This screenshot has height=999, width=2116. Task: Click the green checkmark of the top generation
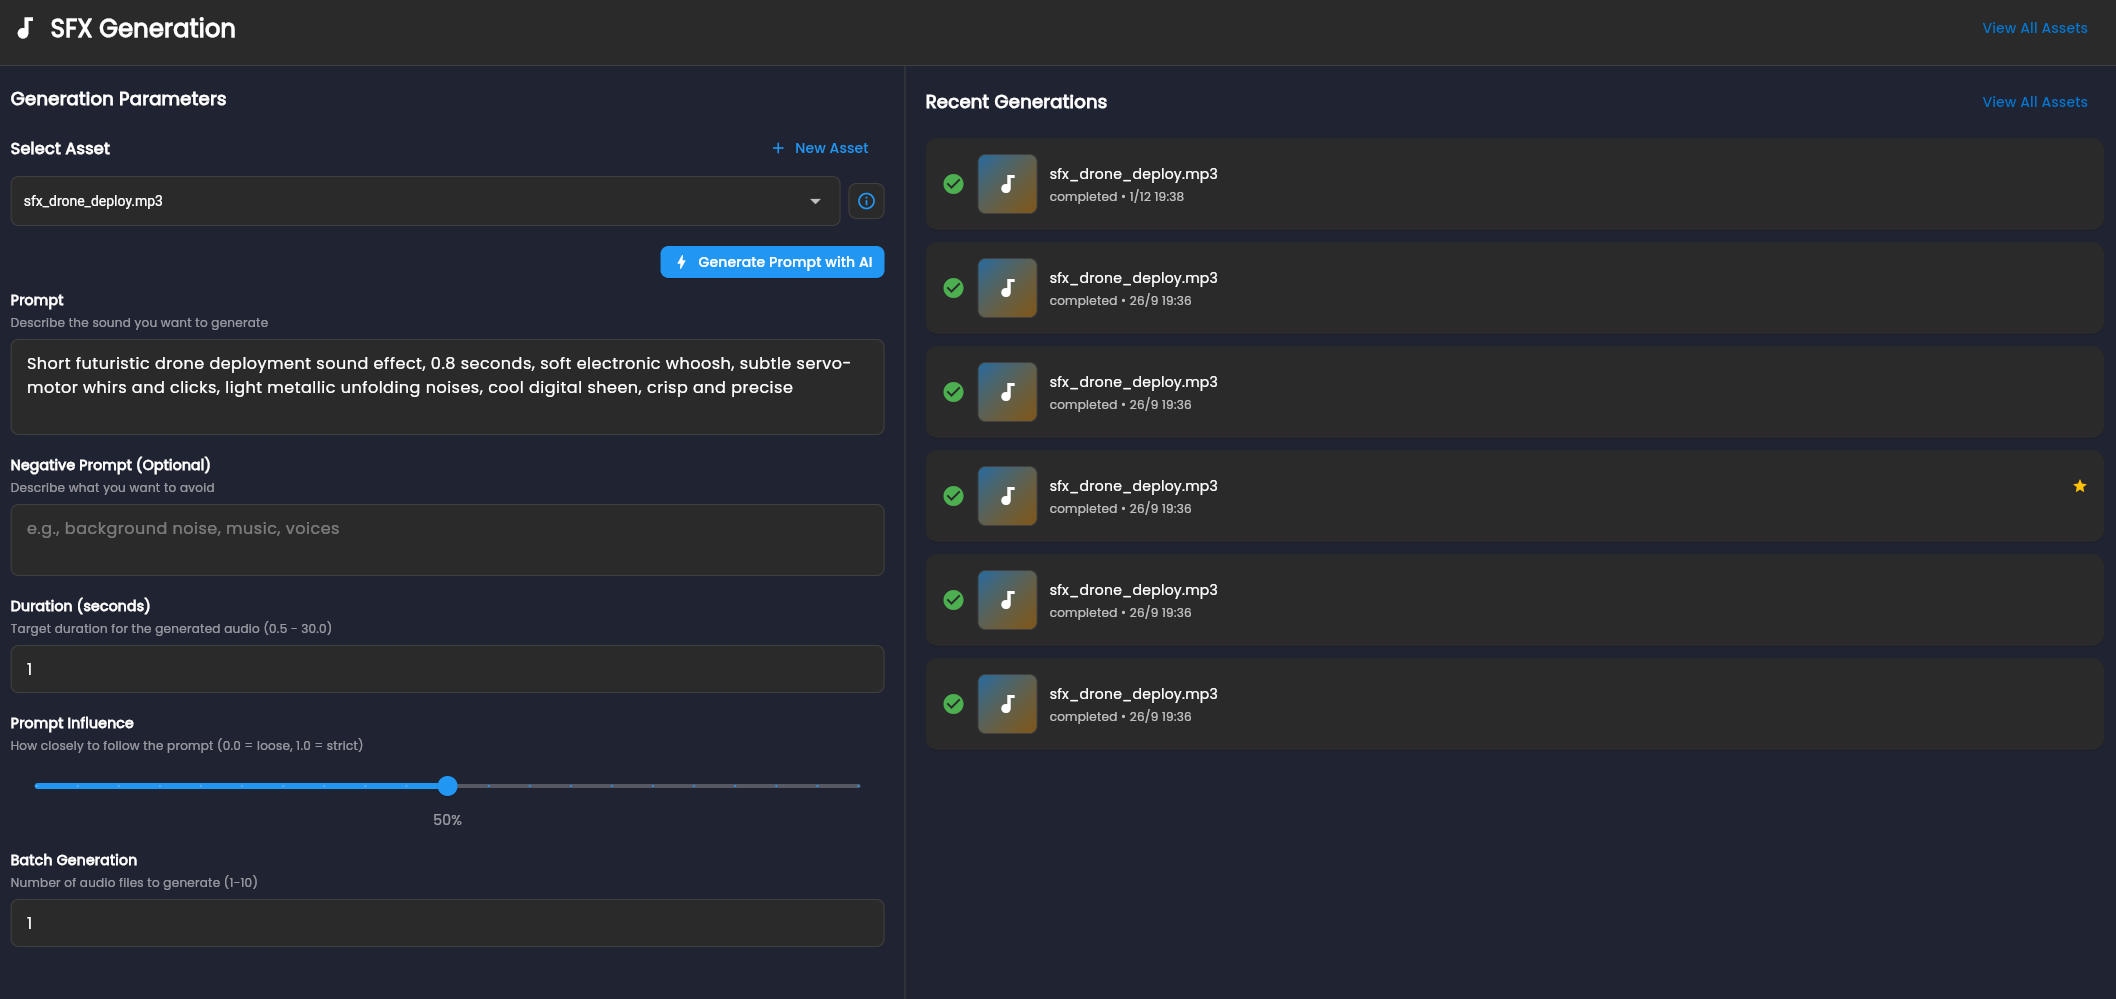click(953, 184)
